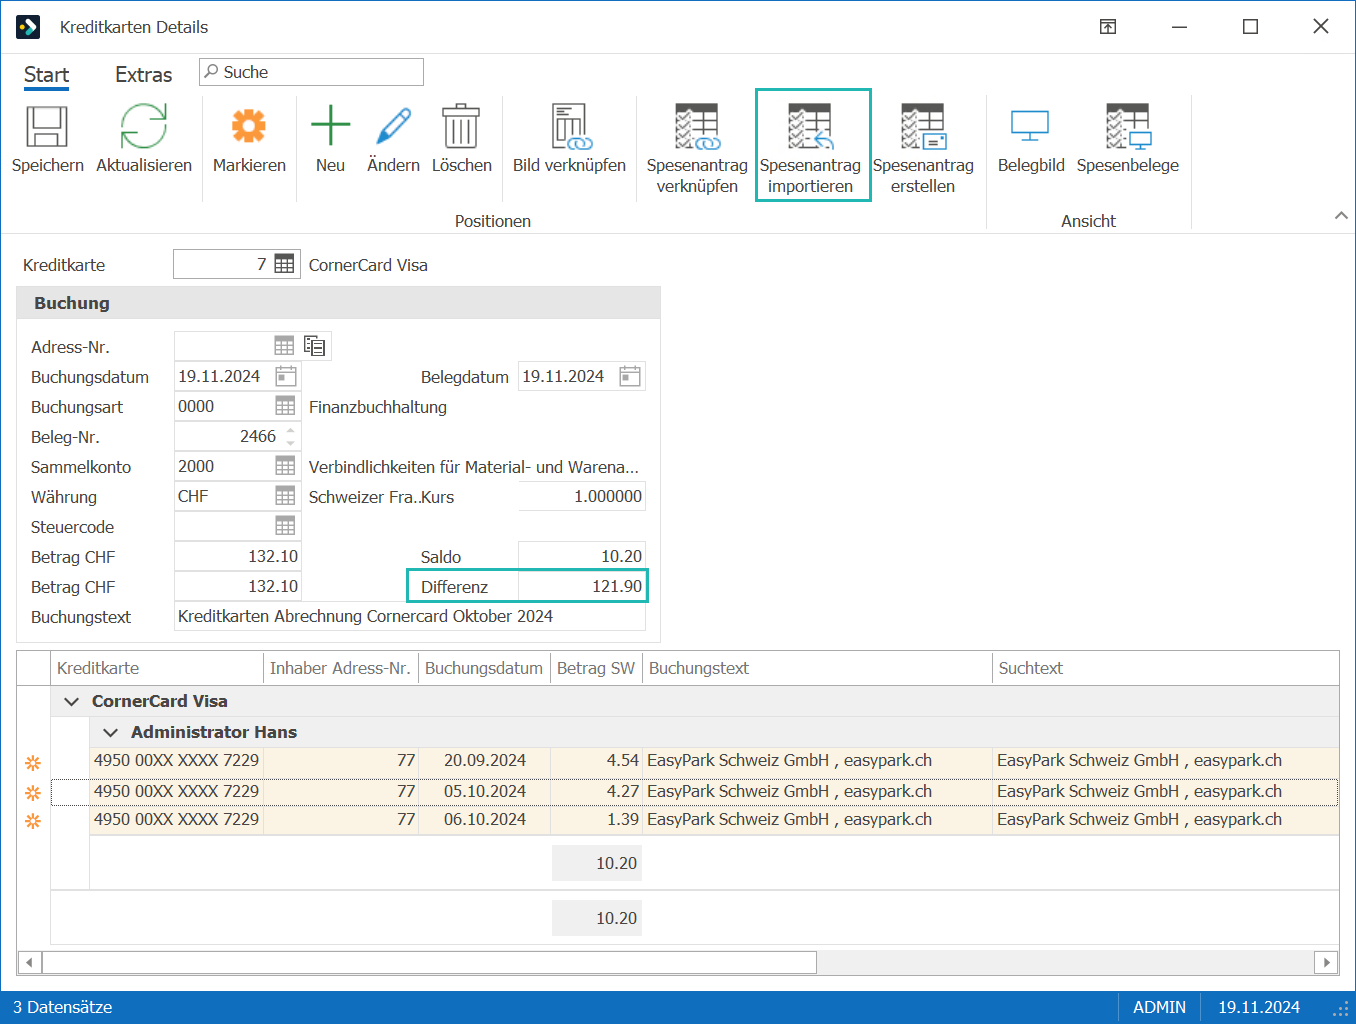
Task: Collapse the ribbon with the chevron
Action: (x=1341, y=216)
